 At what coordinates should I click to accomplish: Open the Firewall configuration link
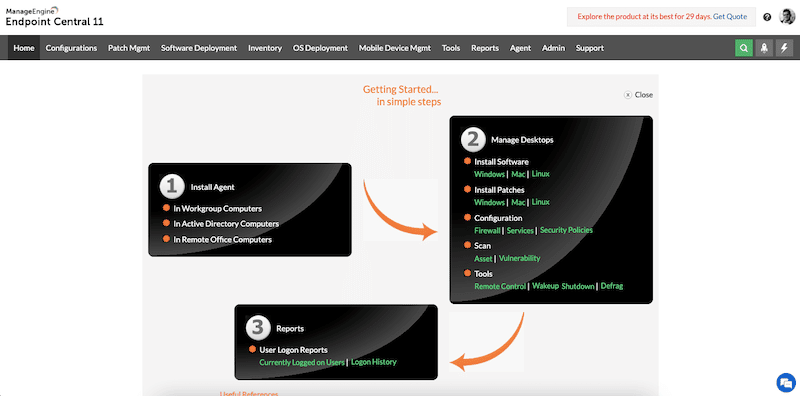point(487,230)
